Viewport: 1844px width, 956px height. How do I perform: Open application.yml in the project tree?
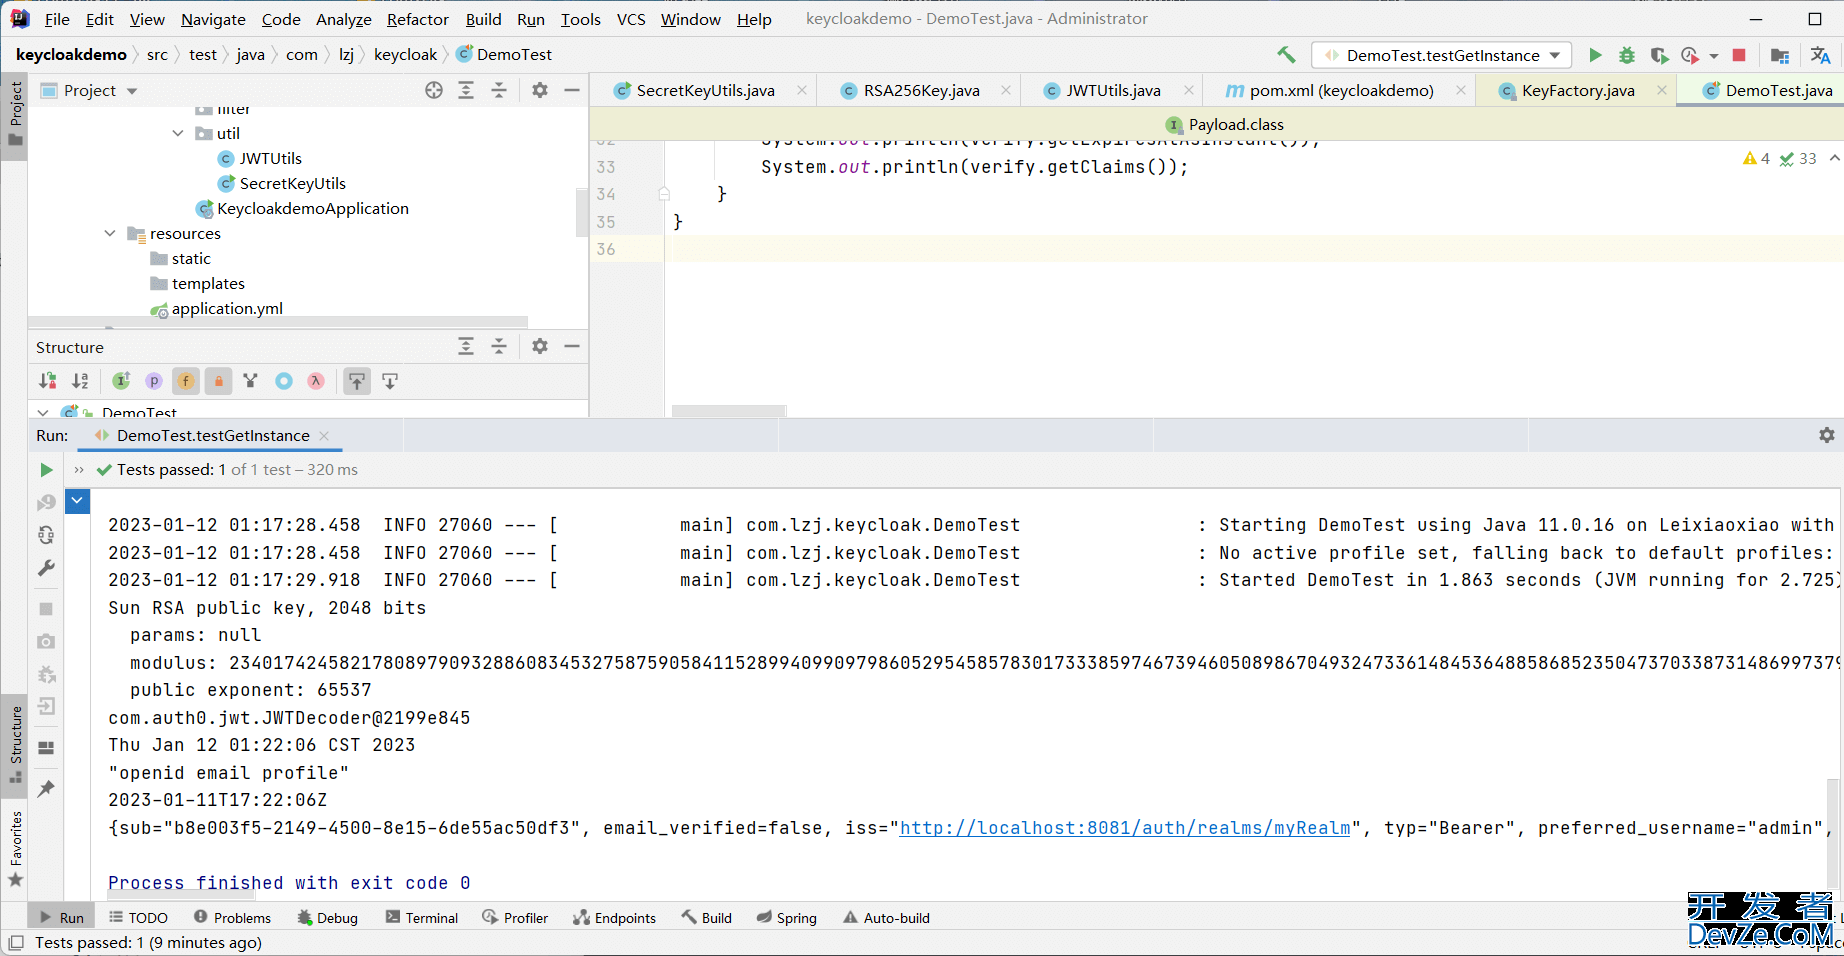227,309
